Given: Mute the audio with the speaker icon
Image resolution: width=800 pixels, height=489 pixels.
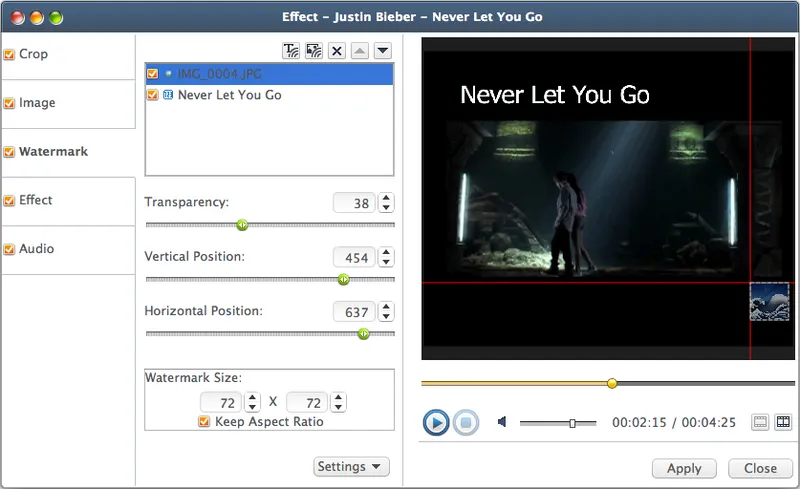Looking at the screenshot, I should point(502,422).
